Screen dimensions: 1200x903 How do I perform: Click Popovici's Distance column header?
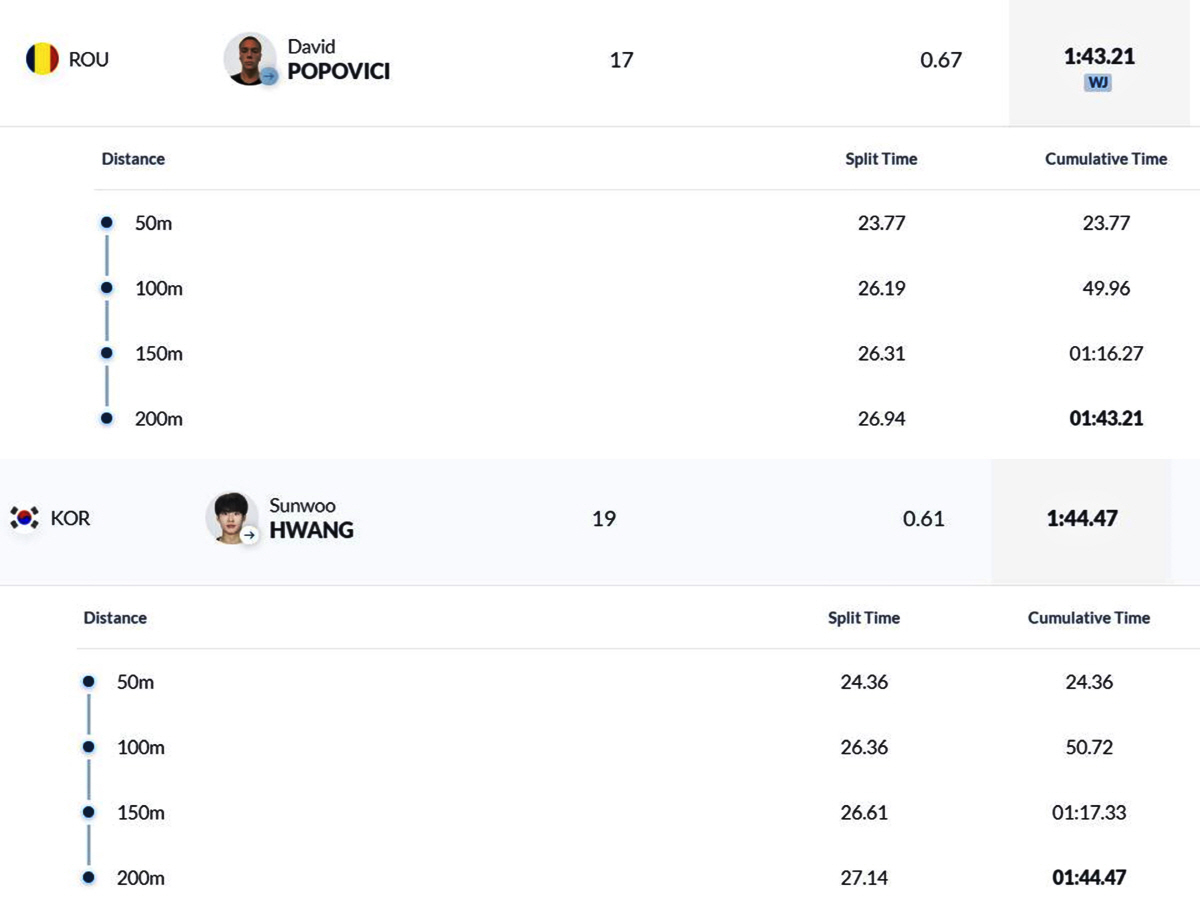coord(133,158)
